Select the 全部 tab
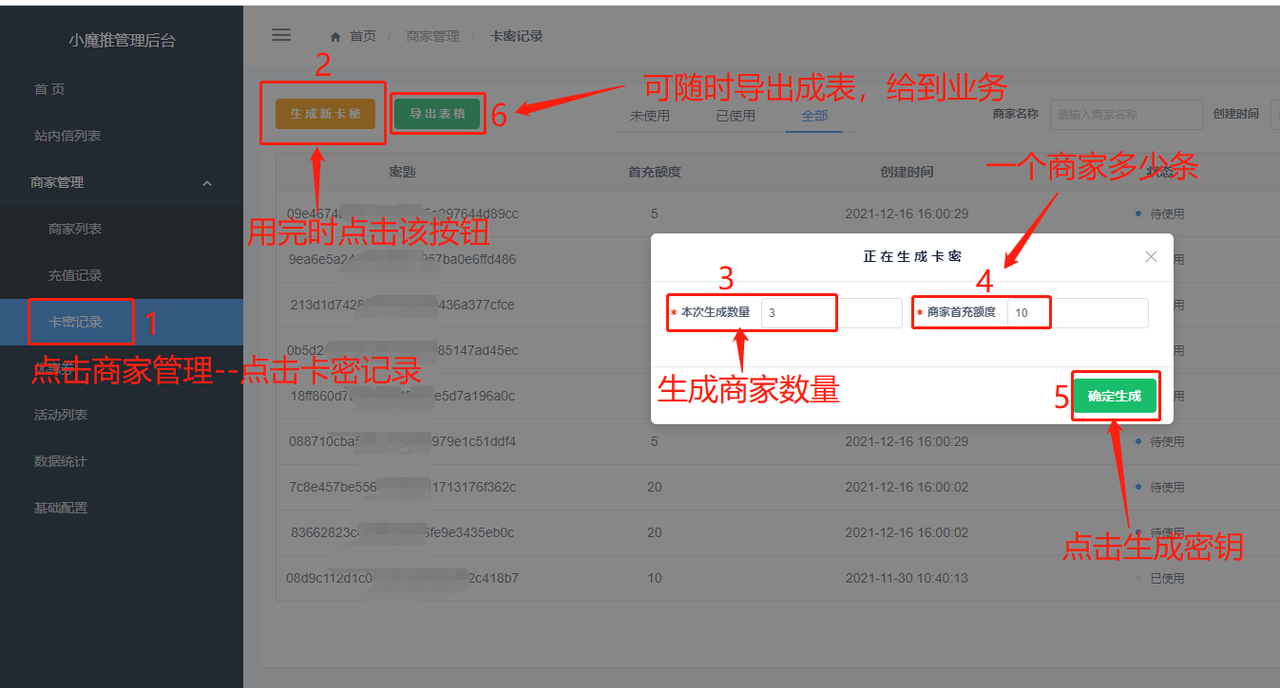 [x=814, y=116]
